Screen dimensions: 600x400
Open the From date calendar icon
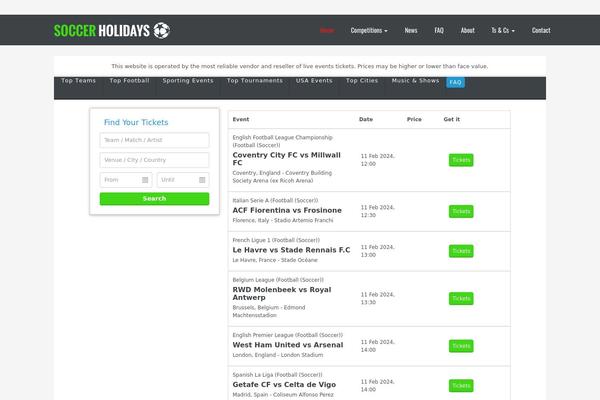tap(145, 180)
